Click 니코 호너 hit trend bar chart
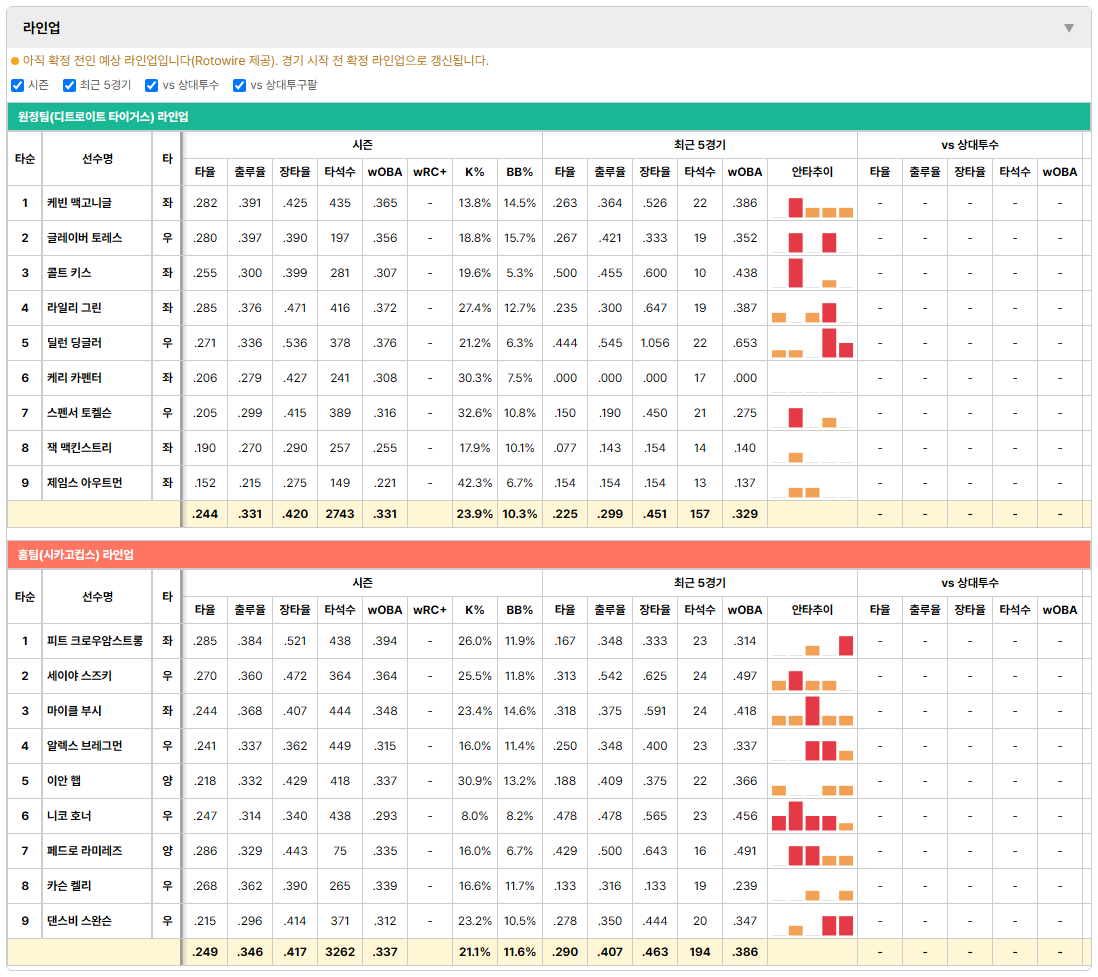This screenshot has width=1098, height=977. click(812, 816)
